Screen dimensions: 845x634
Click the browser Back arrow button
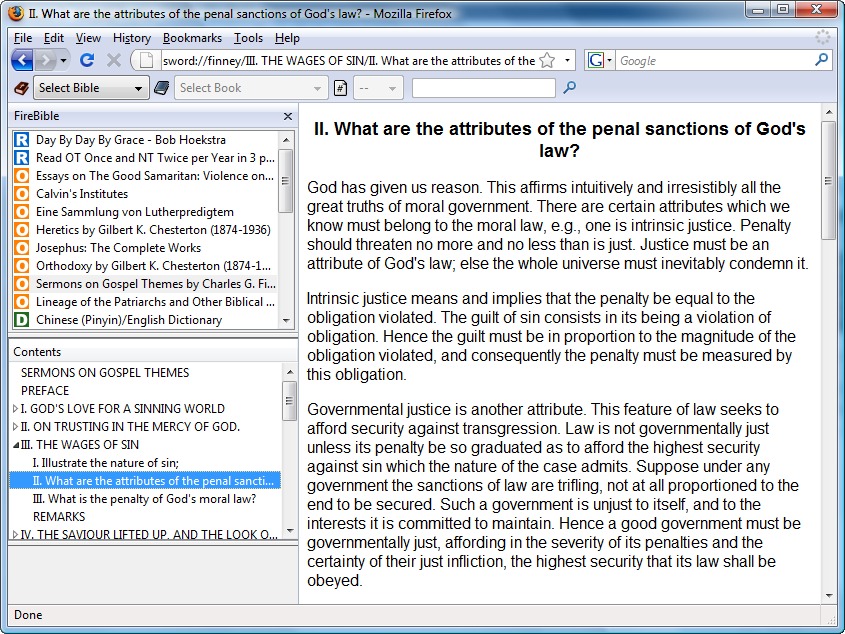coord(22,60)
